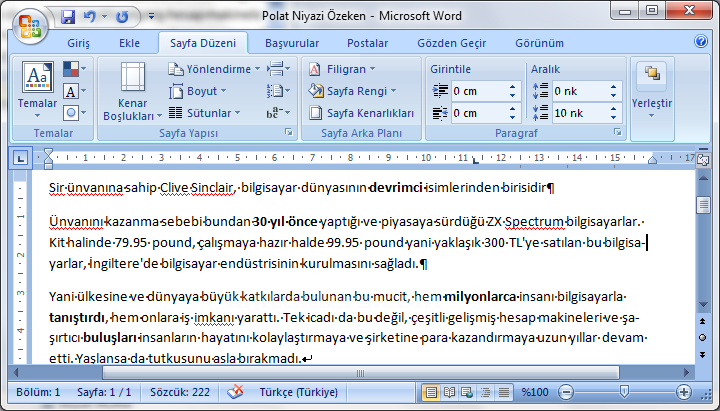
Task: Open the Postalar tab
Action: pos(367,43)
